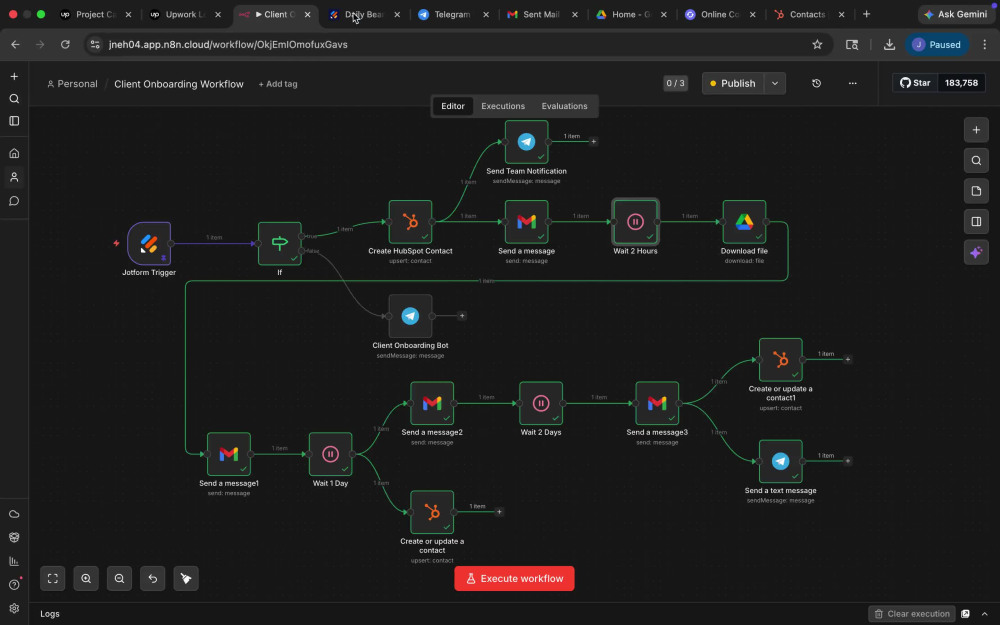
Task: Open the left sidebar settings gear
Action: click(14, 608)
